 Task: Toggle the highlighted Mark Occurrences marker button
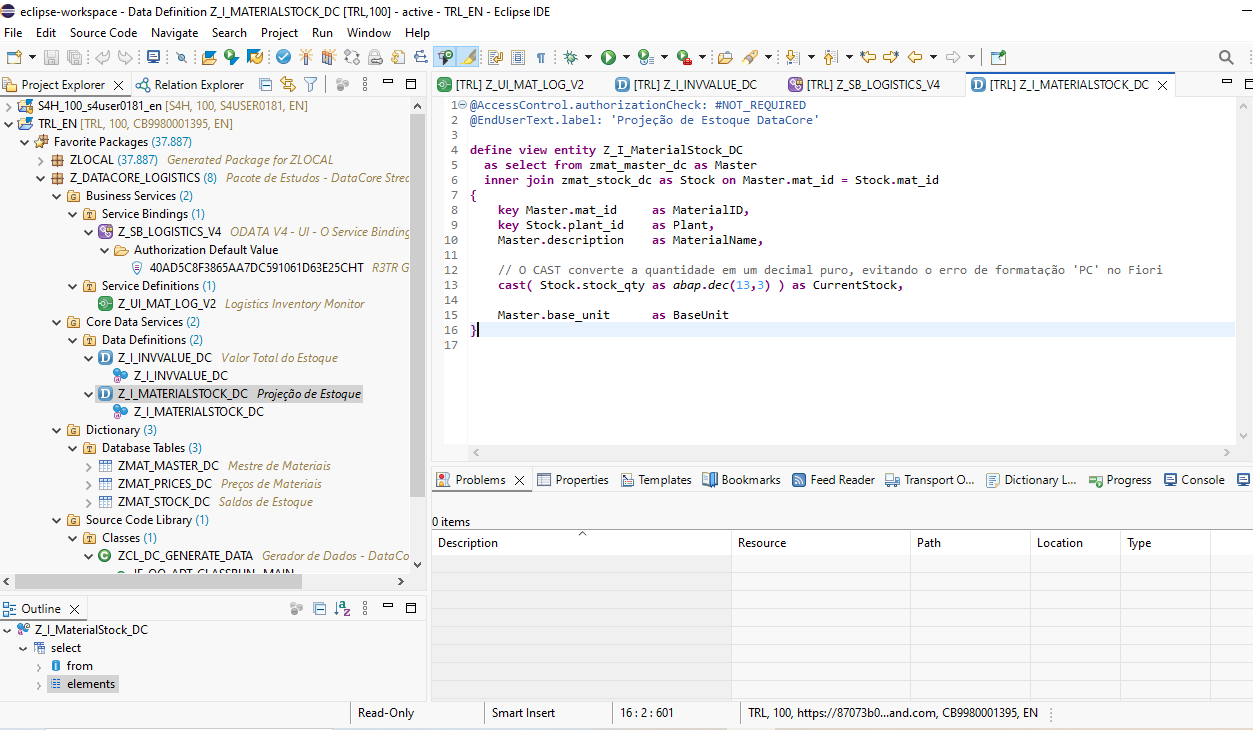pyautogui.click(x=469, y=57)
